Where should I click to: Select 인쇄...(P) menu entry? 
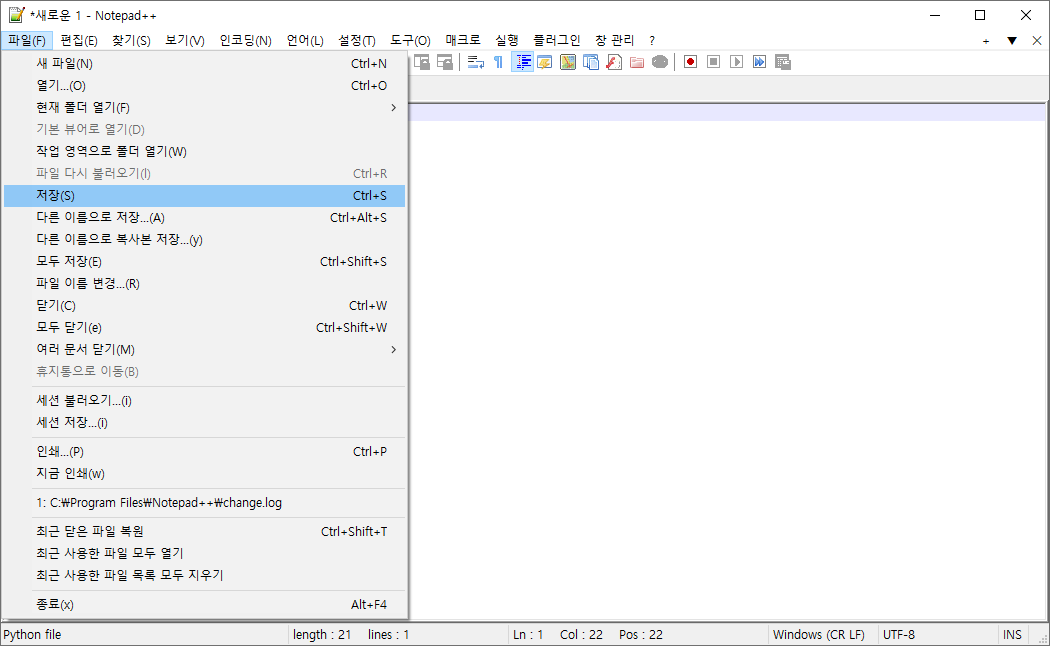point(204,452)
